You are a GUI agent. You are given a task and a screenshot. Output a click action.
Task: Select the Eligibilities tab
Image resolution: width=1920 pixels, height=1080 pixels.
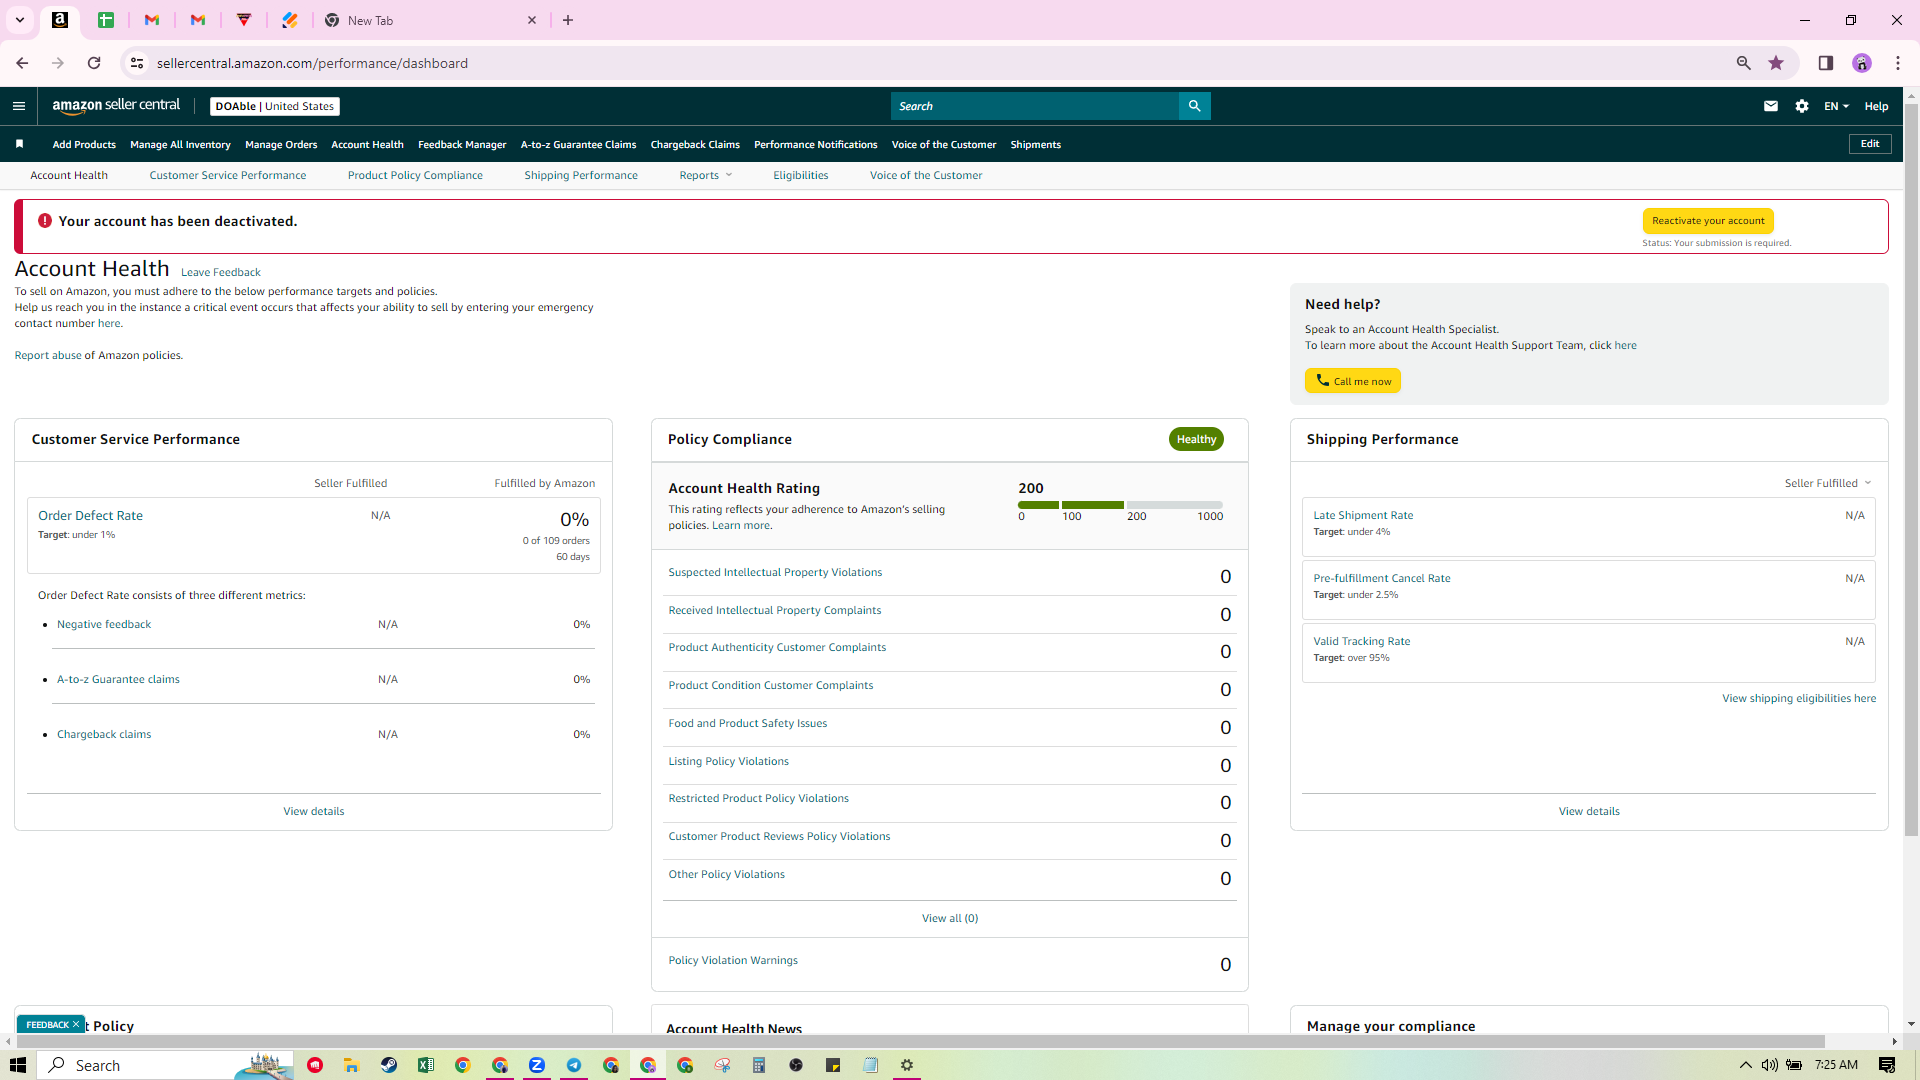801,175
